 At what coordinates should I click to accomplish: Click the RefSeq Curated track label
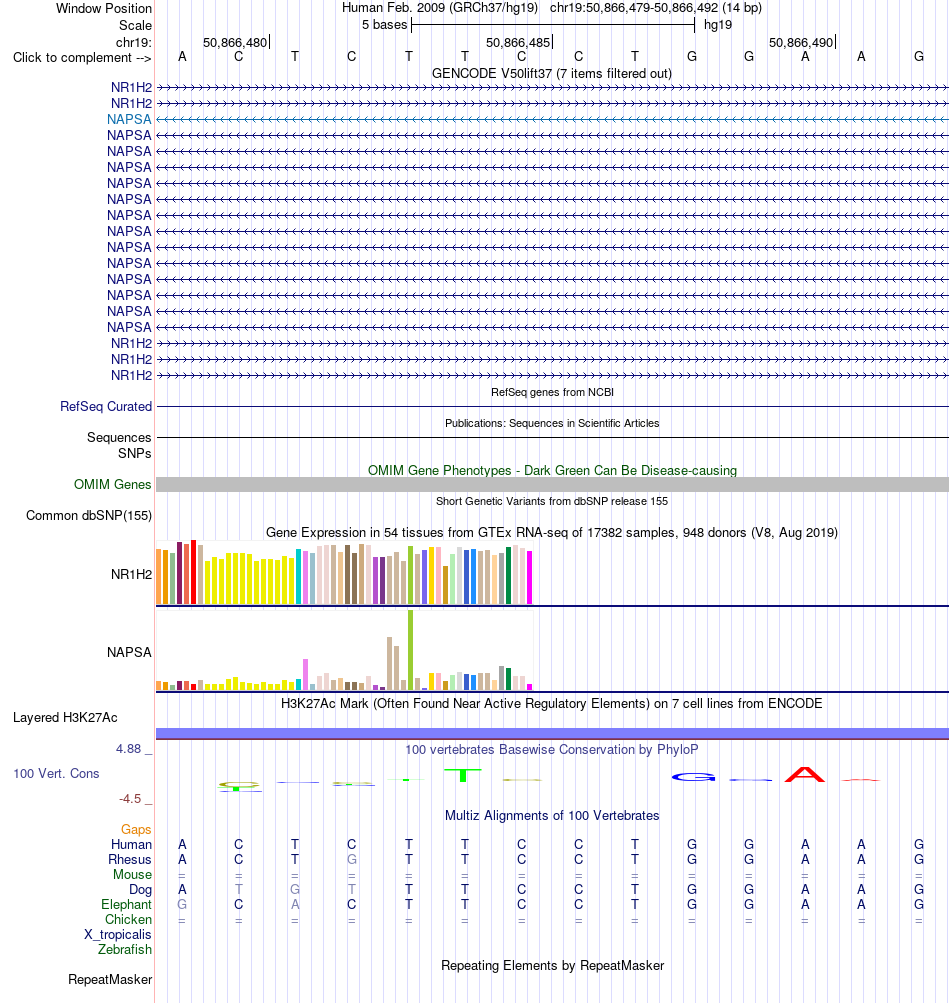pos(106,407)
